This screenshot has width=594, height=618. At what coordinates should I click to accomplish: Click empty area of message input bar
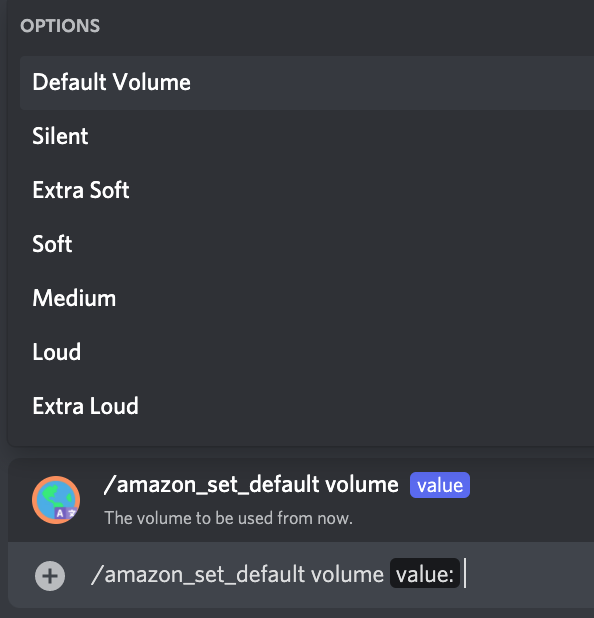tap(528, 575)
